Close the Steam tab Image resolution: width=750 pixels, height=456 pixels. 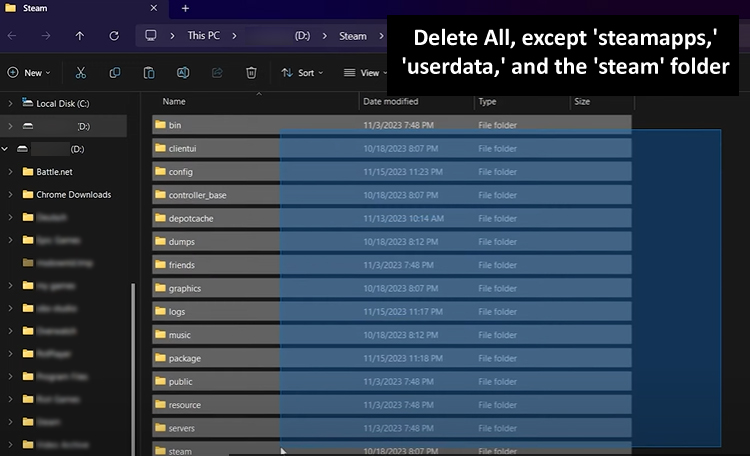coord(154,8)
